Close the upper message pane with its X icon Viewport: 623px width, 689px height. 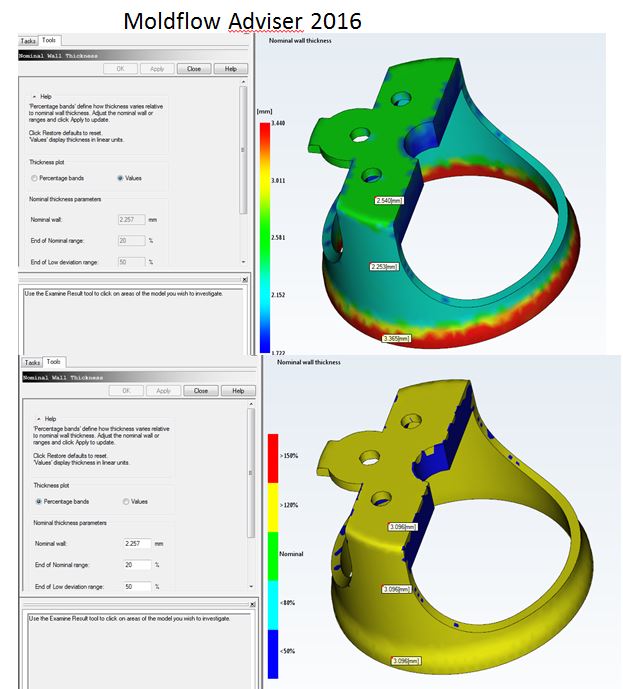245,279
